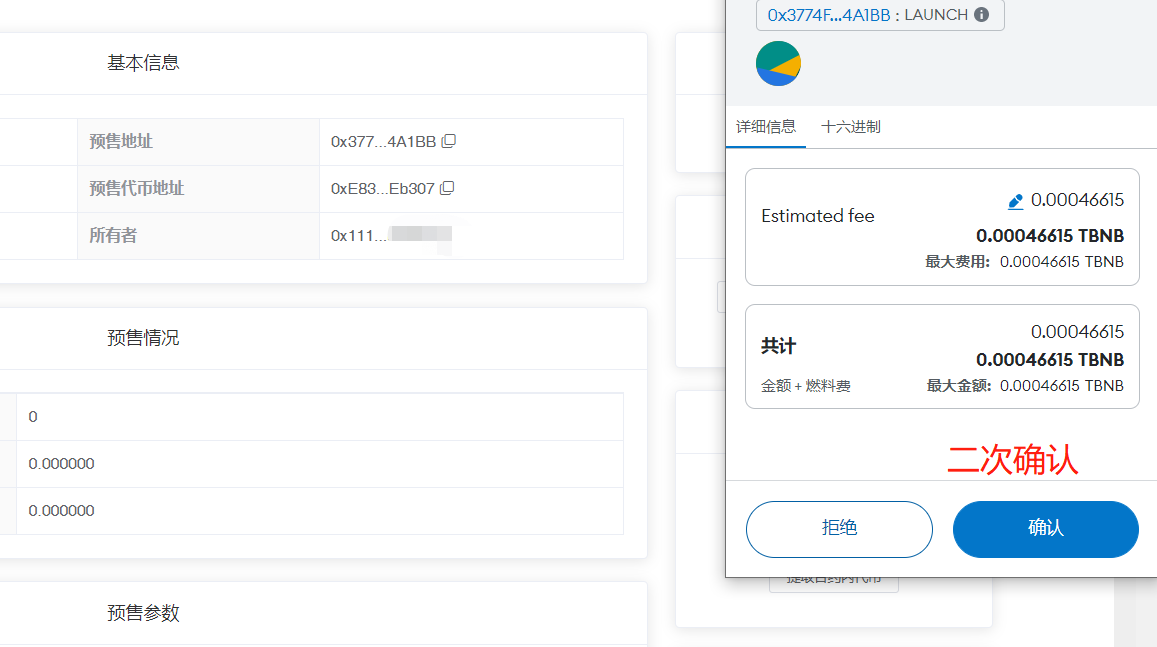Screen dimensions: 1157x647
Task: Click the pencil icon to edit estimated fee
Action: [1015, 201]
